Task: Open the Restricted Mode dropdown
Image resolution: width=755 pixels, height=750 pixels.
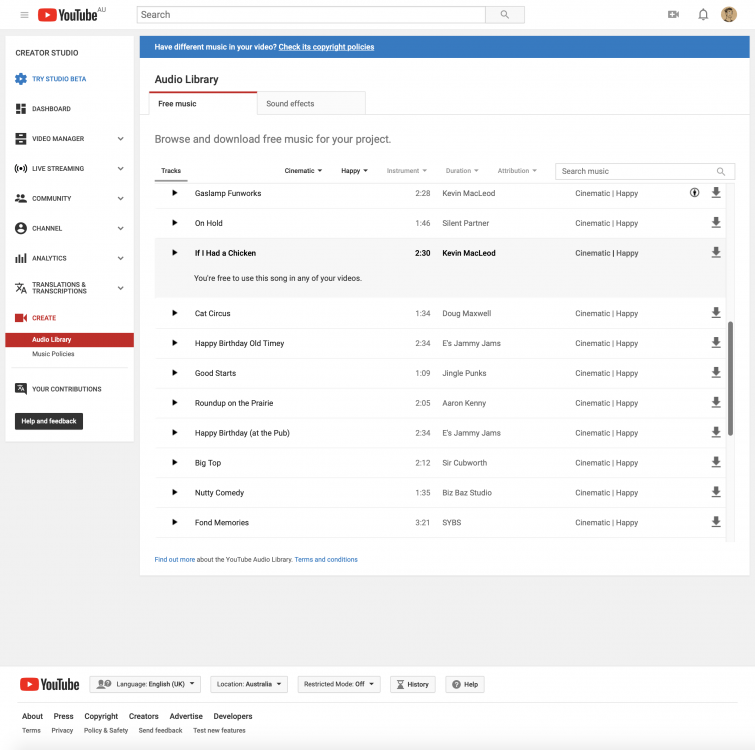Action: click(339, 684)
